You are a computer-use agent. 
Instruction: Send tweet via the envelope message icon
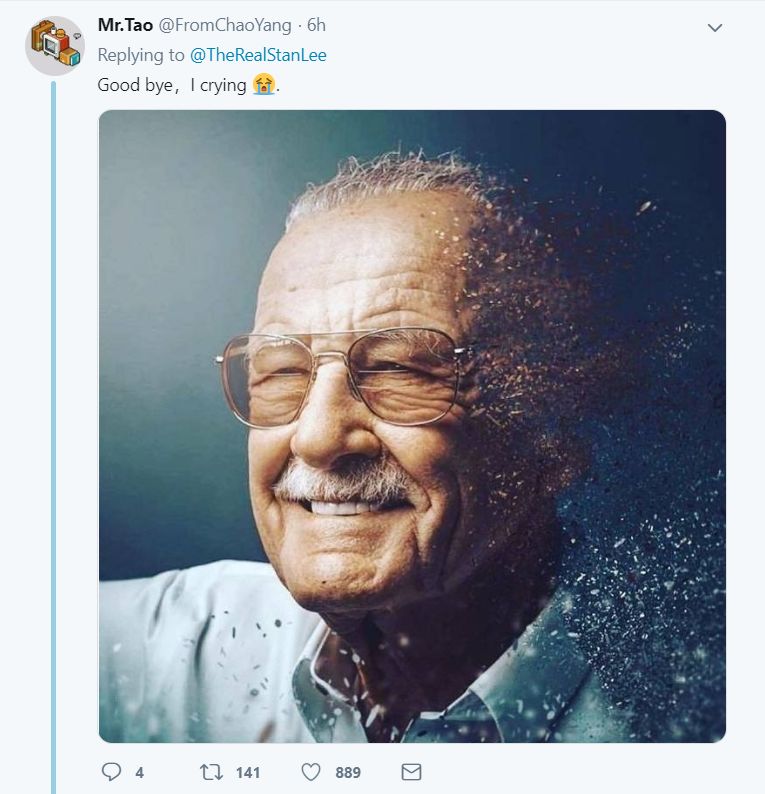[411, 772]
